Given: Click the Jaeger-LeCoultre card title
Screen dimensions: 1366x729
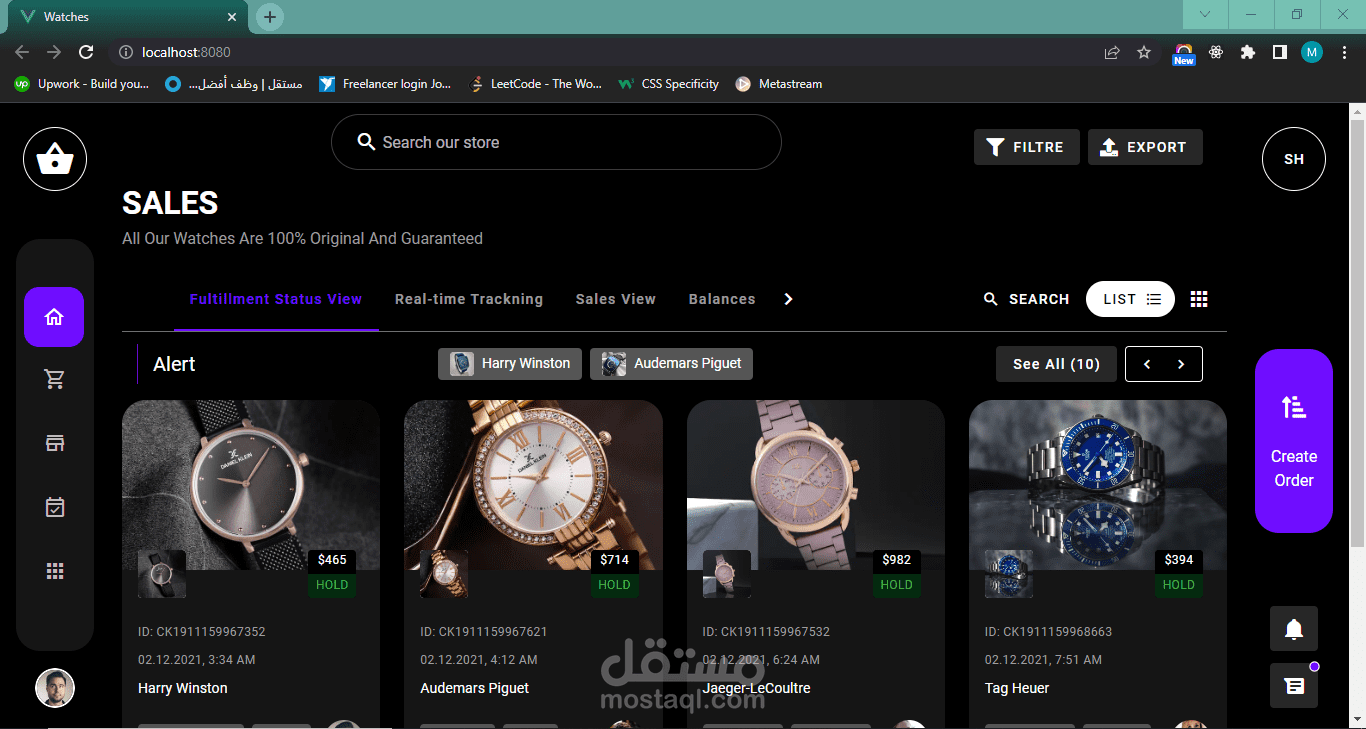Looking at the screenshot, I should (757, 688).
